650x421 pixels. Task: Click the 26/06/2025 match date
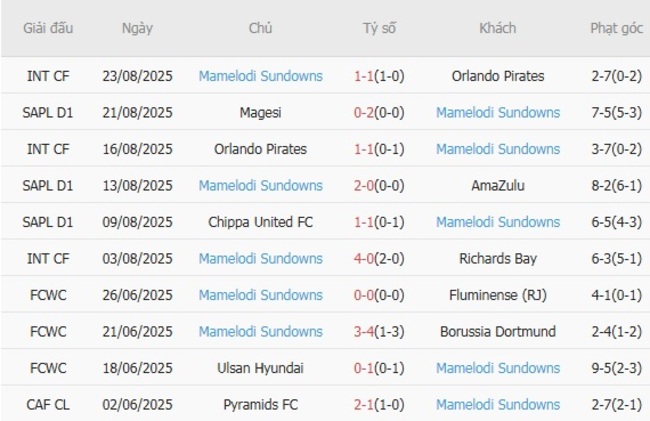point(137,295)
